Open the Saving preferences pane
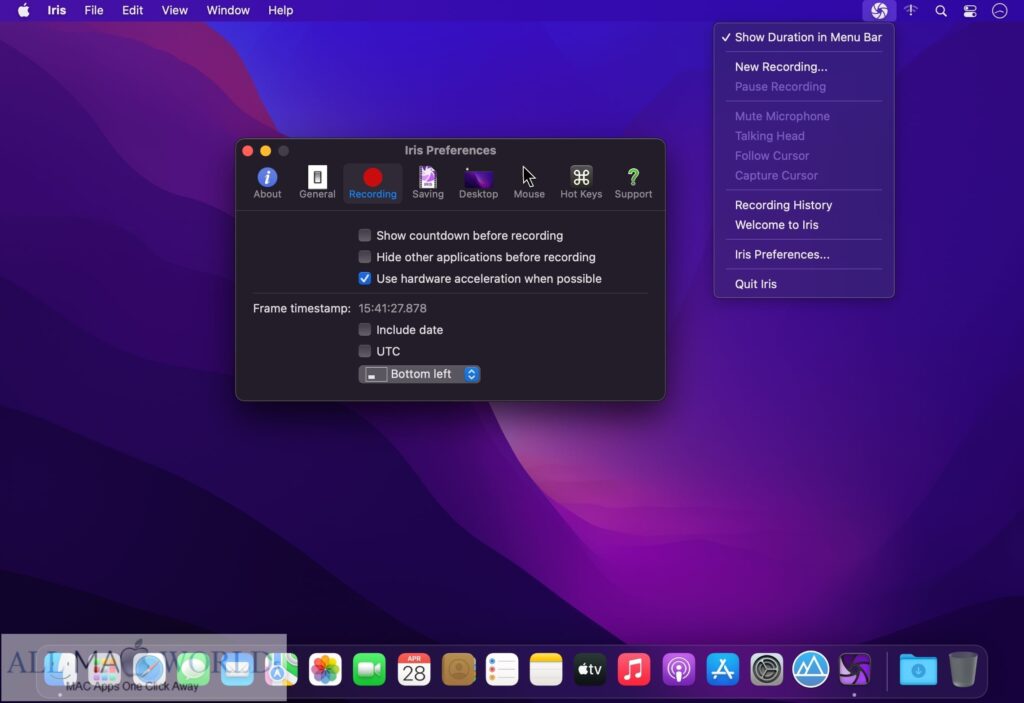Viewport: 1024px width, 703px height. point(428,182)
